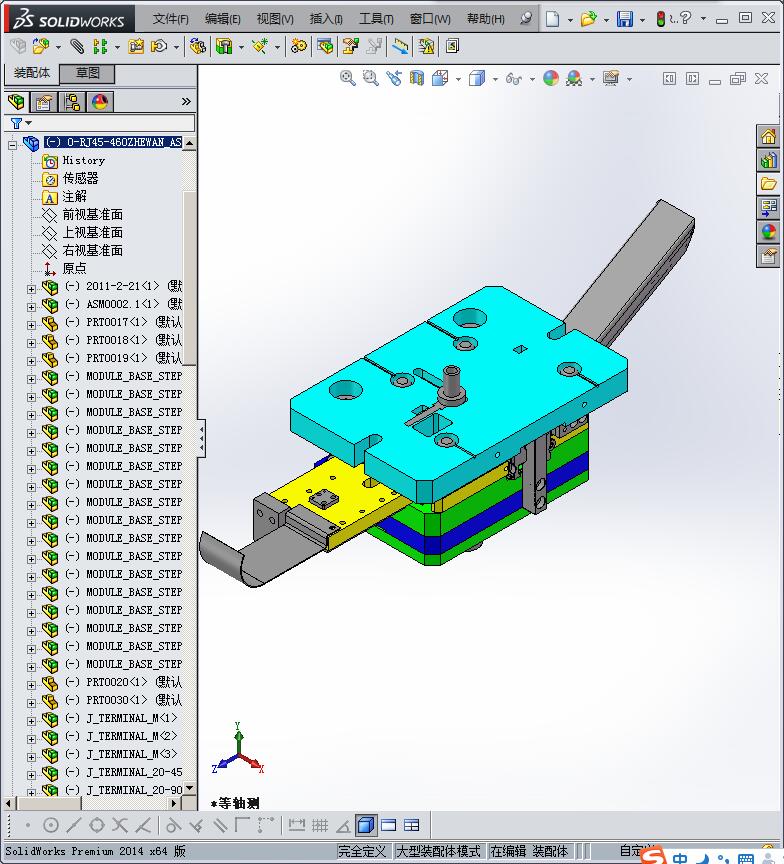
Task: Open the Appearances color ball in task pane
Action: click(x=768, y=231)
